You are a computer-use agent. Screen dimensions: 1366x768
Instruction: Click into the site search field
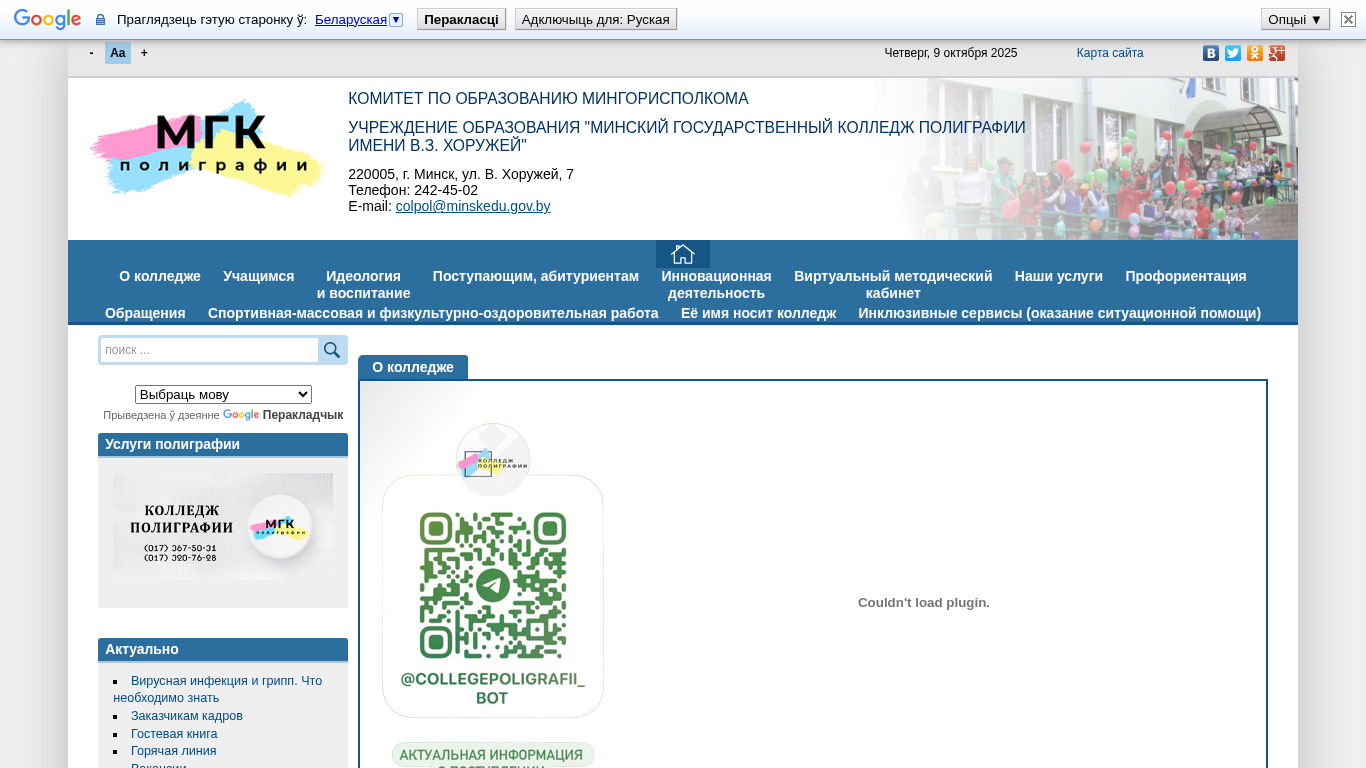click(x=209, y=350)
